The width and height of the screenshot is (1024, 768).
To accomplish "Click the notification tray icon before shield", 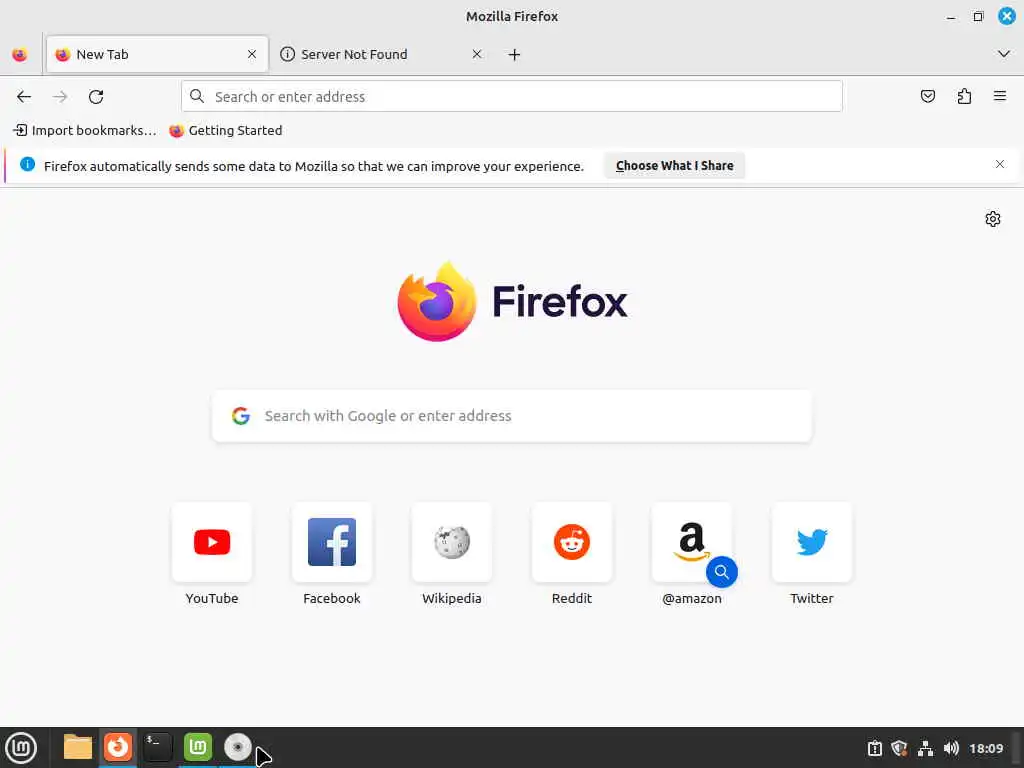I will [x=874, y=748].
